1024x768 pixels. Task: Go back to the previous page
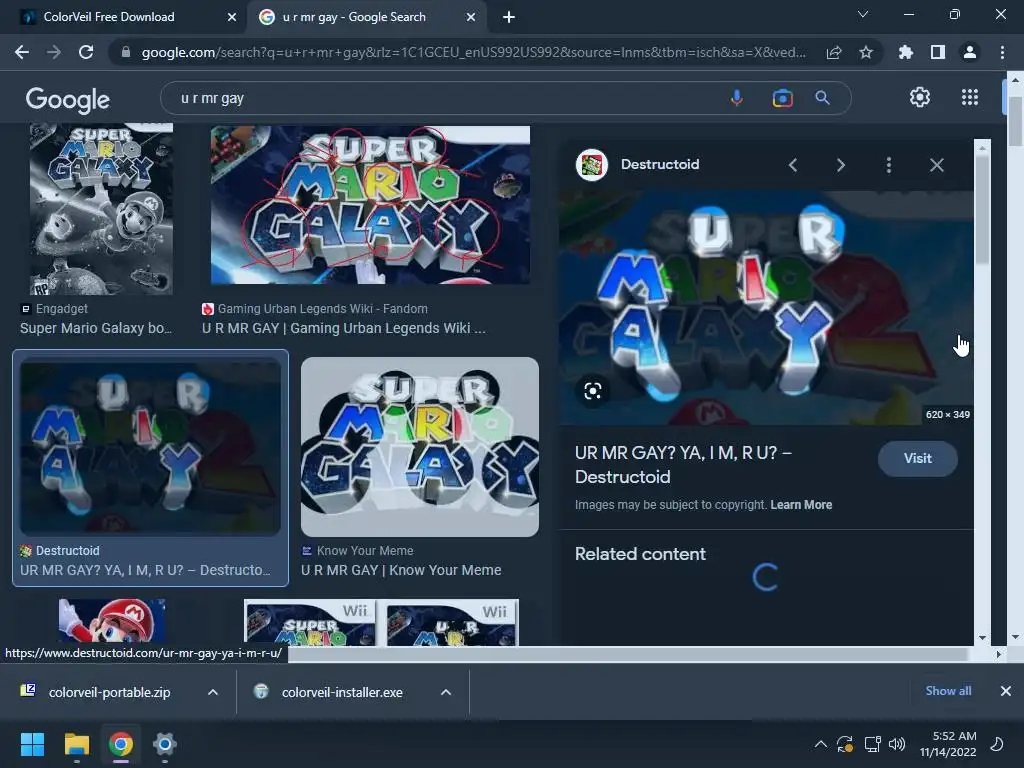click(22, 52)
